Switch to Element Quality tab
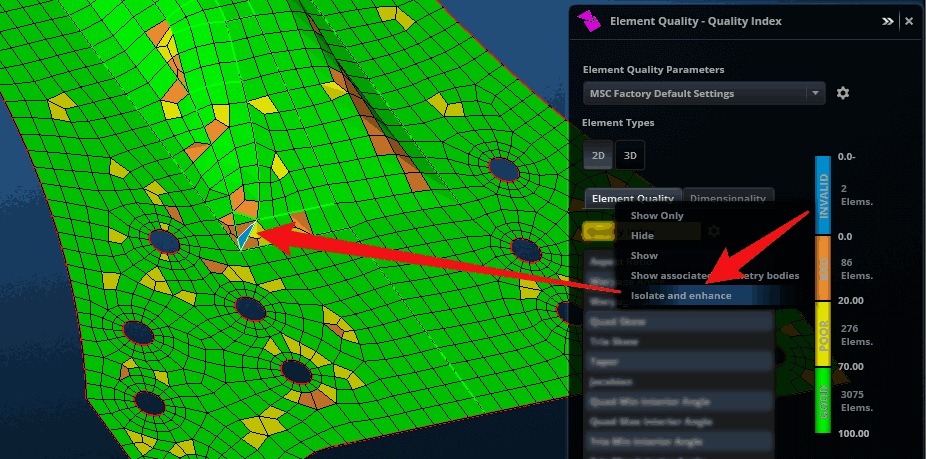 (x=633, y=198)
